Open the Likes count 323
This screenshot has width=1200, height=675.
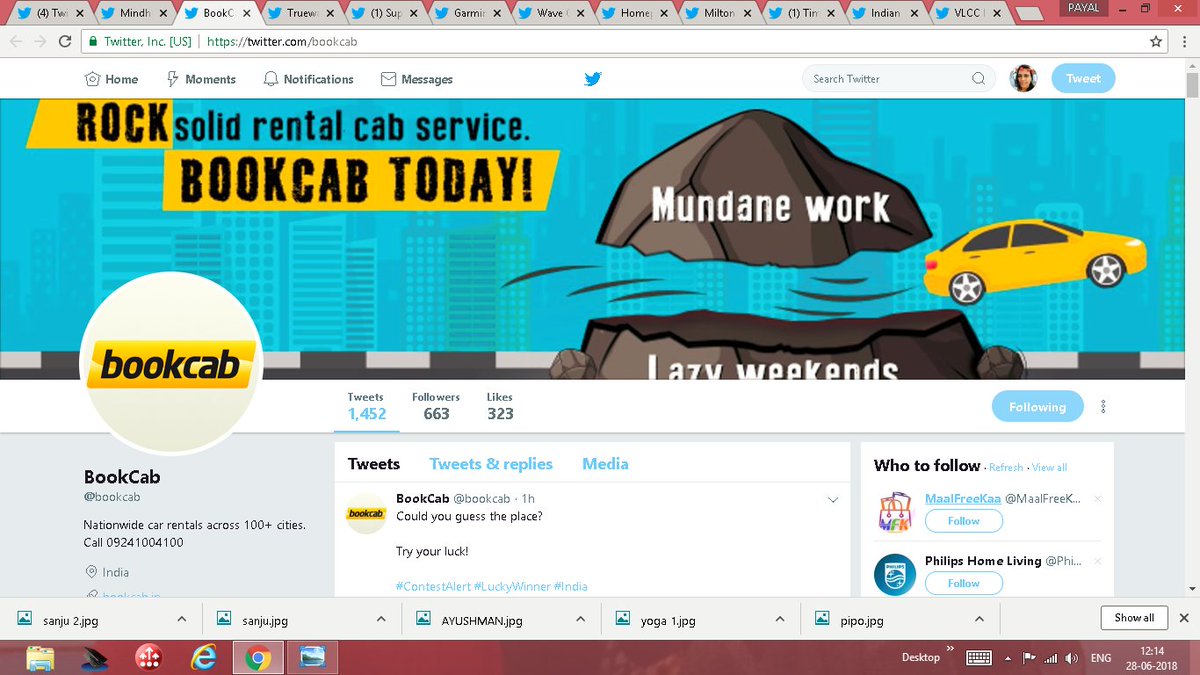pyautogui.click(x=500, y=406)
